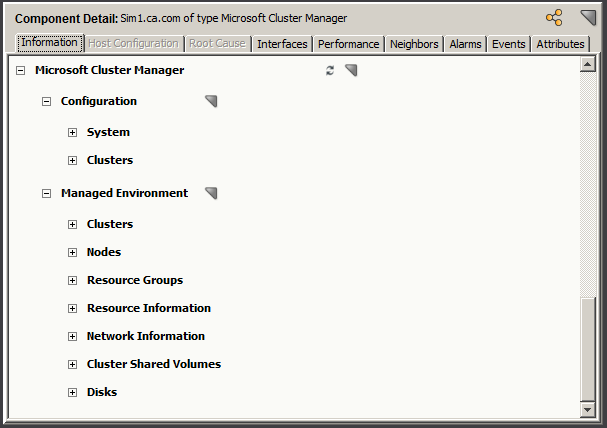
Task: Expand the Resource Groups item
Action: click(72, 280)
